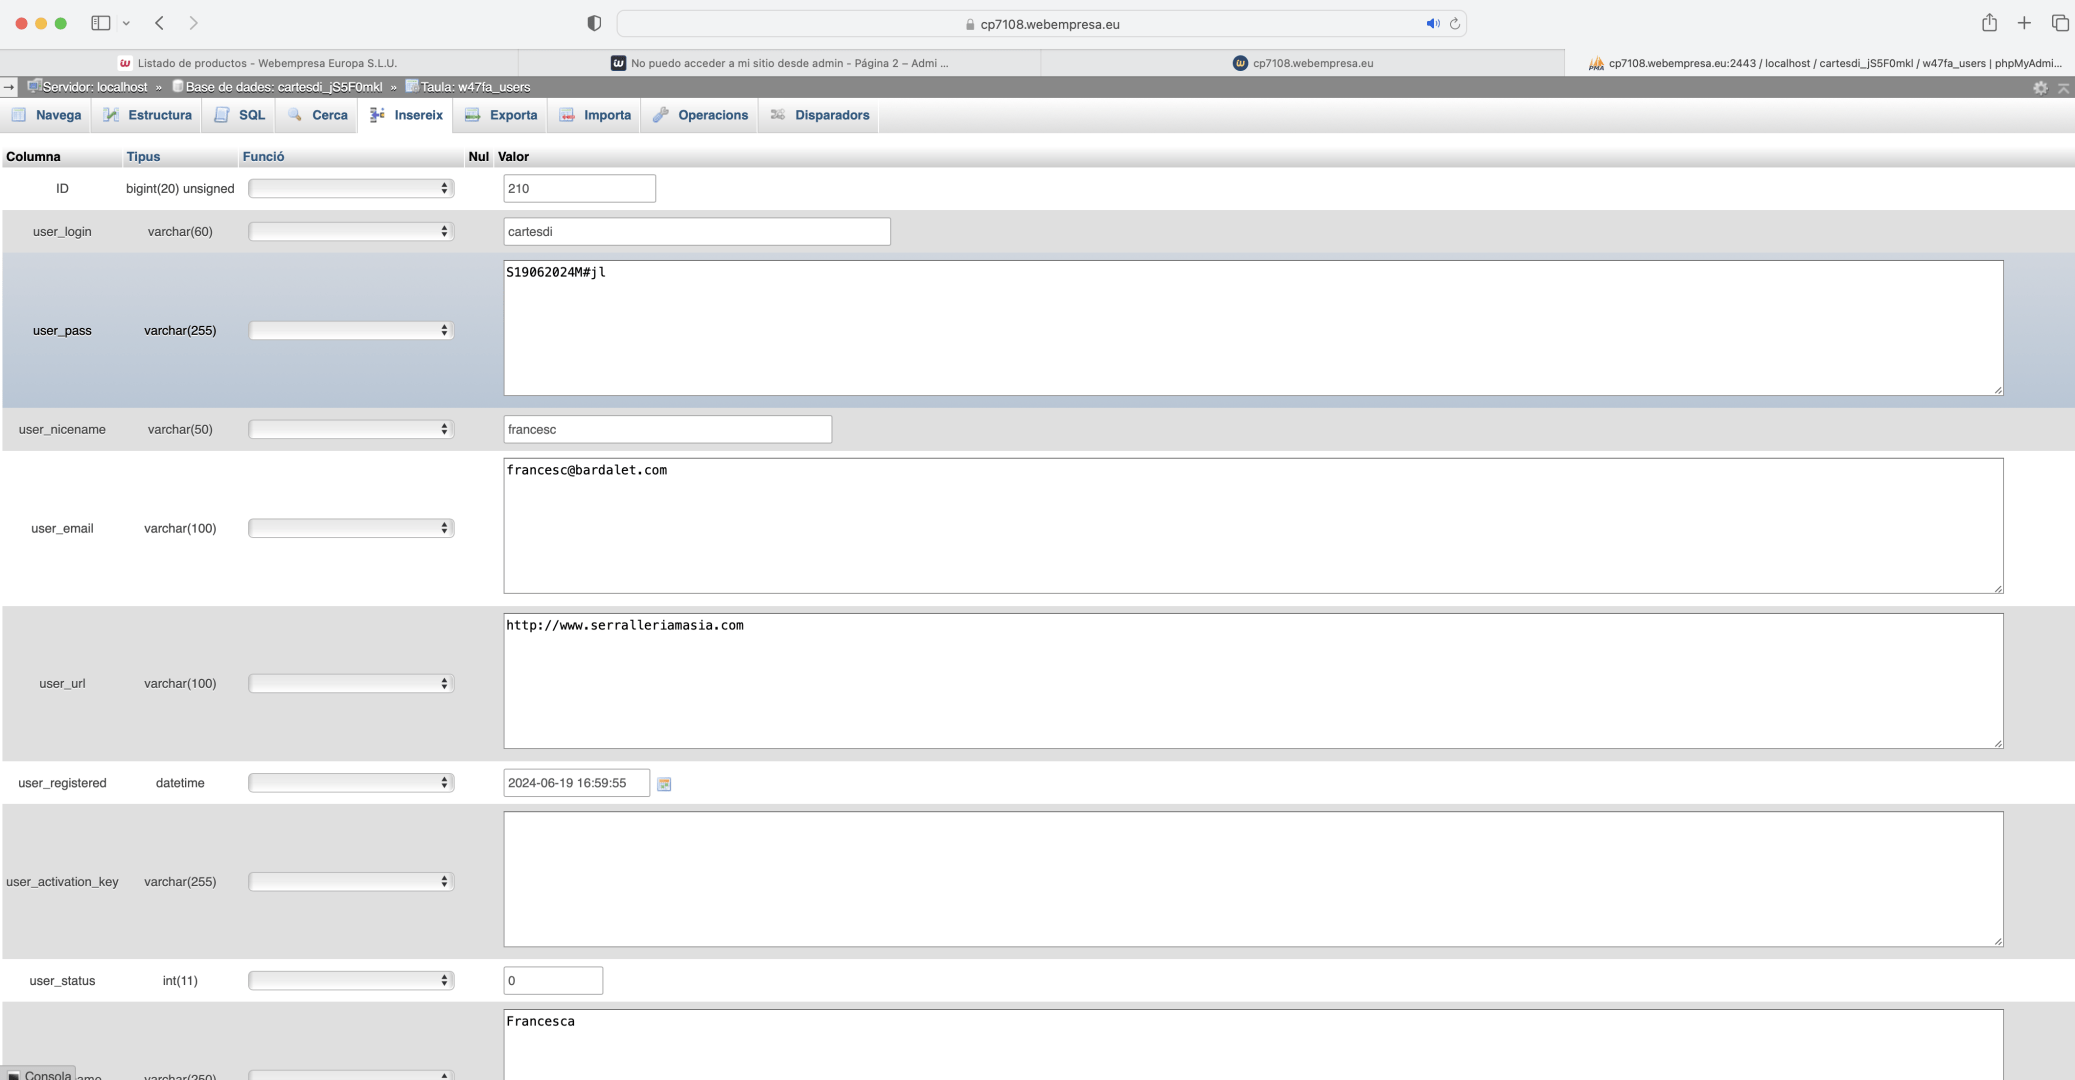Open the privacy shield report
Viewport: 2075px width, 1080px height.
point(594,23)
